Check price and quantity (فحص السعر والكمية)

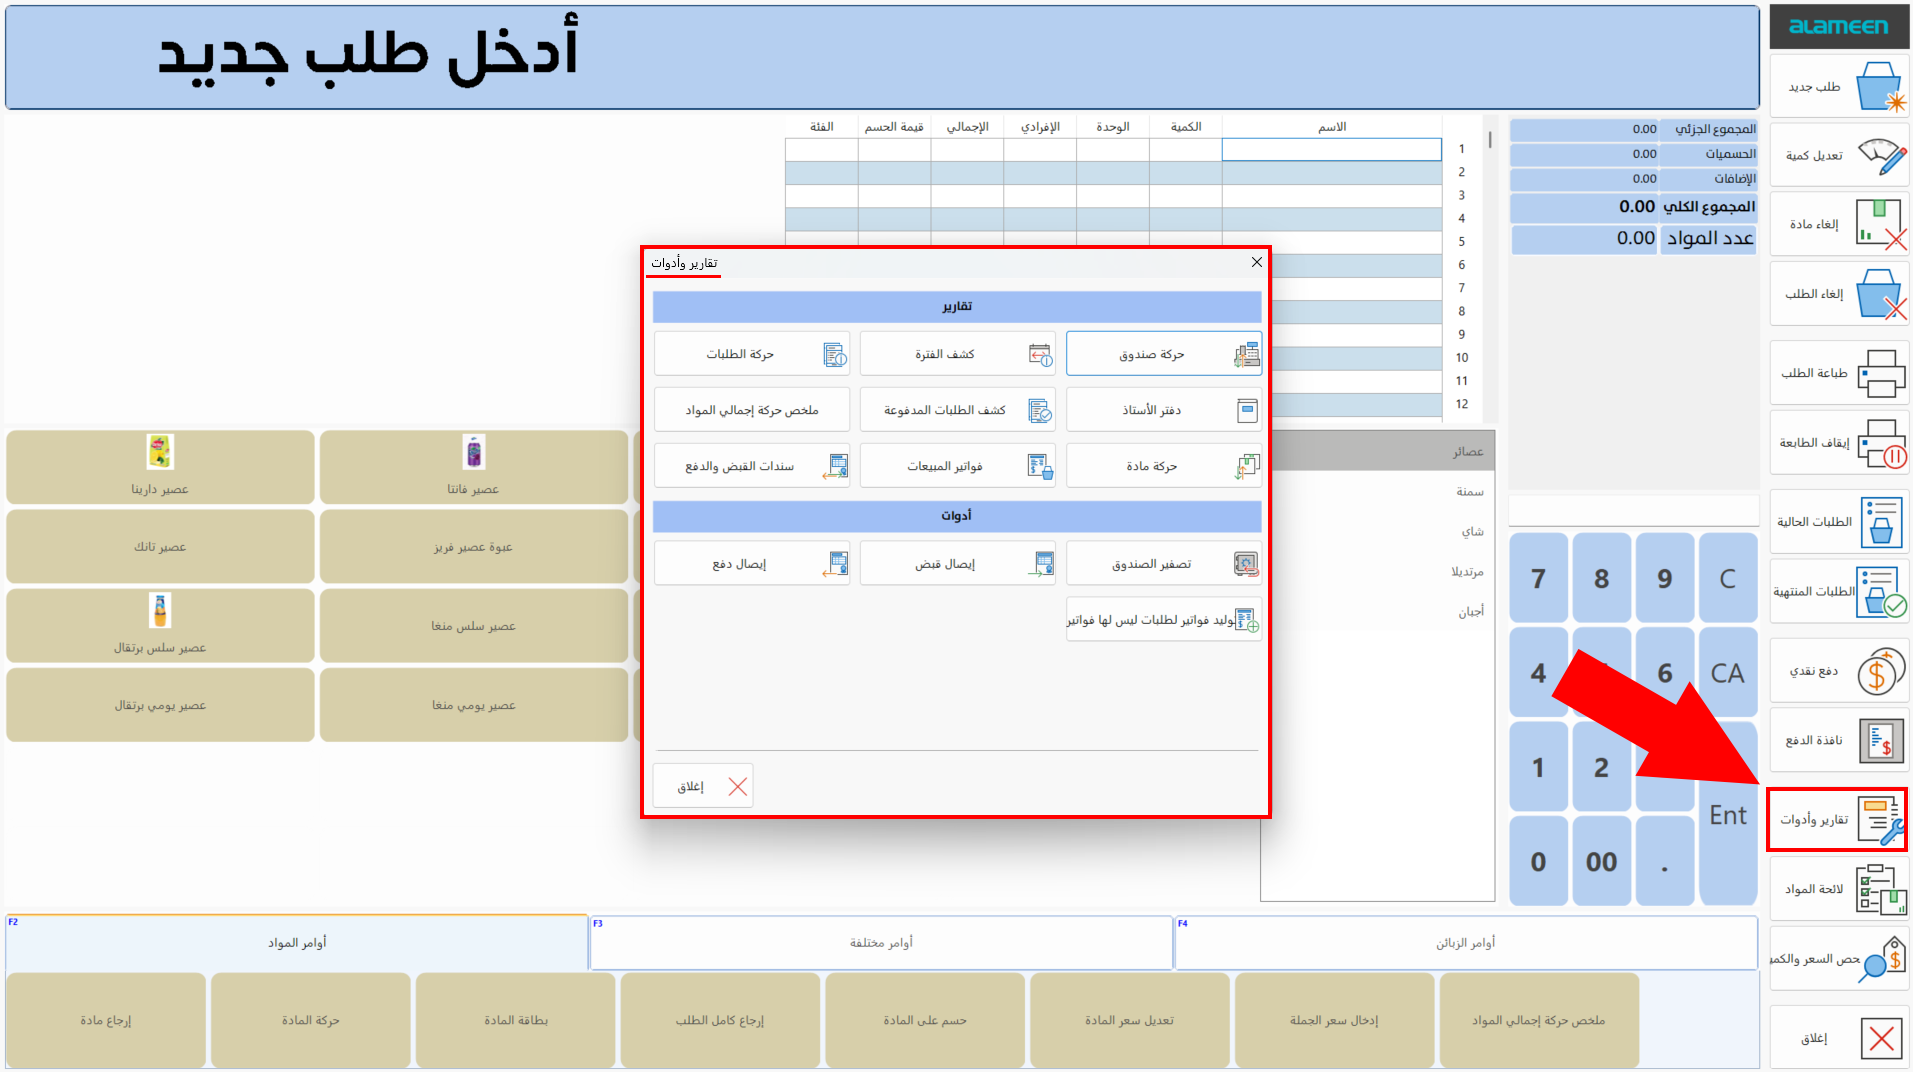pos(1838,957)
